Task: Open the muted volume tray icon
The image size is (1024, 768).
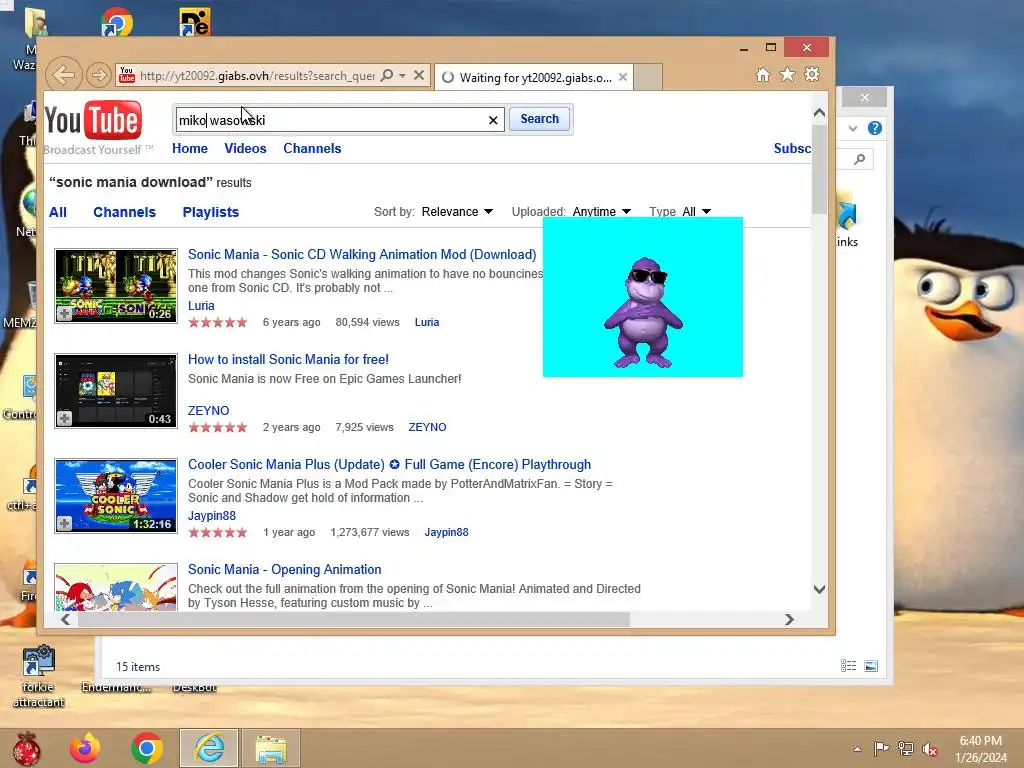Action: tap(930, 748)
